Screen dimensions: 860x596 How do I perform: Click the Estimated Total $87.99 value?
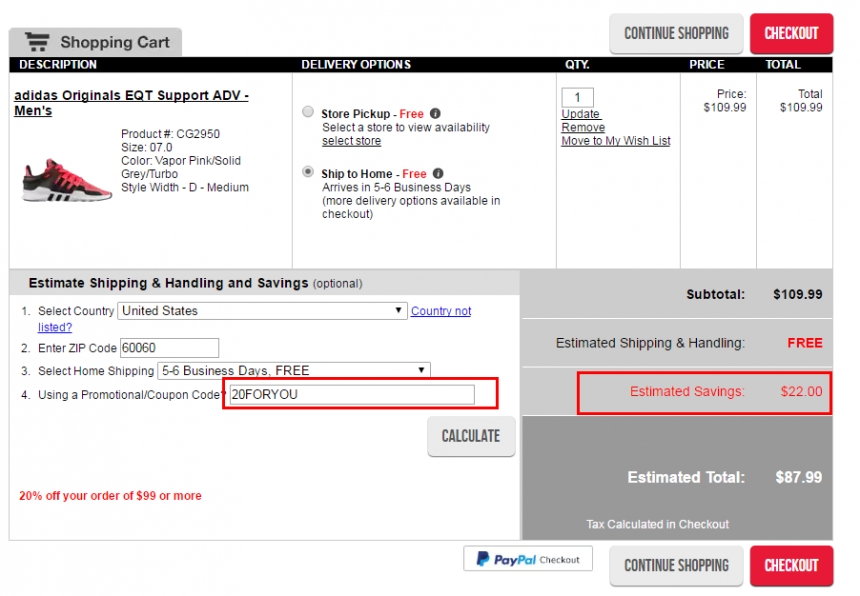799,477
